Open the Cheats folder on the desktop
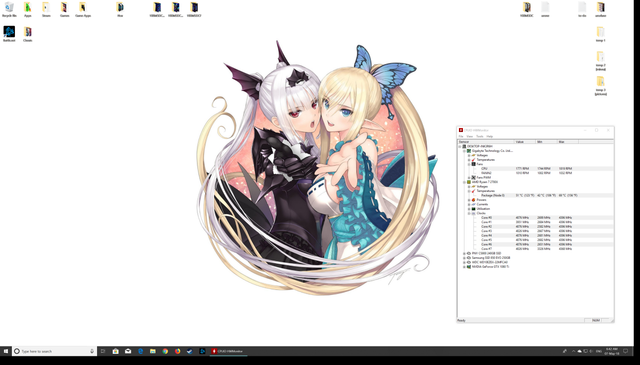The width and height of the screenshot is (640, 365). (x=27, y=34)
